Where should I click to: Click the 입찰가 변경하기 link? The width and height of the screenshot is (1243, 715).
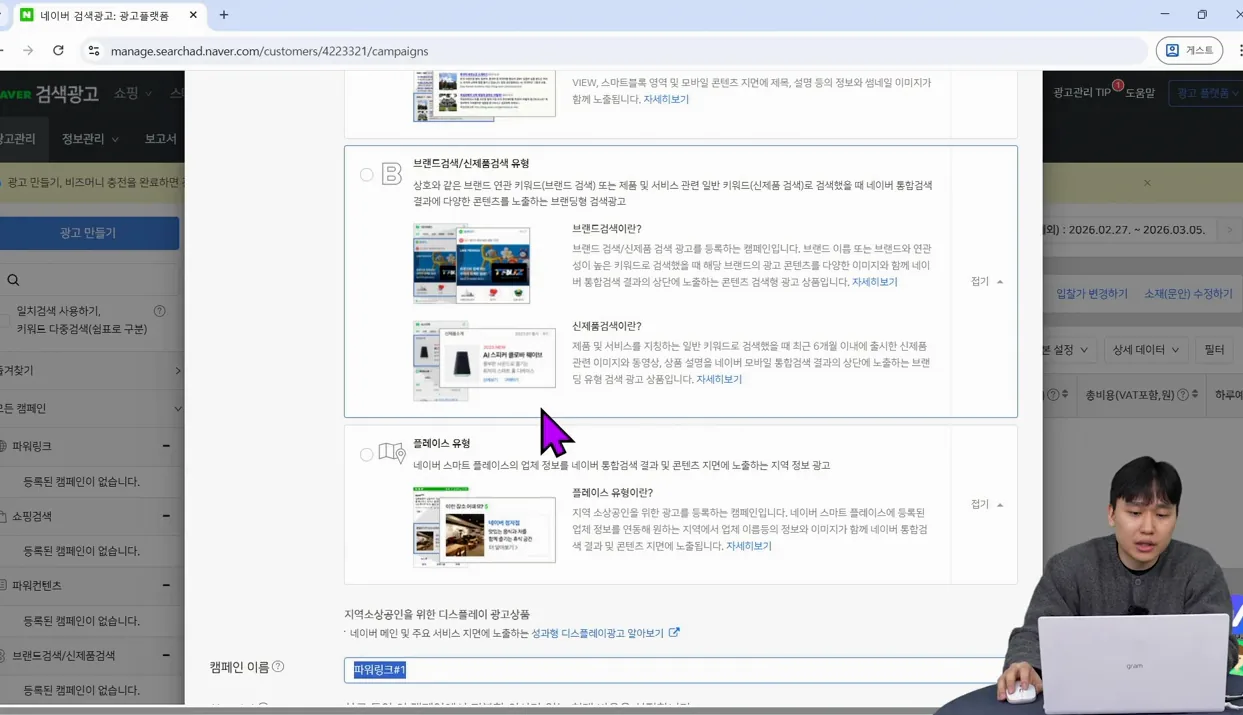click(x=1092, y=294)
